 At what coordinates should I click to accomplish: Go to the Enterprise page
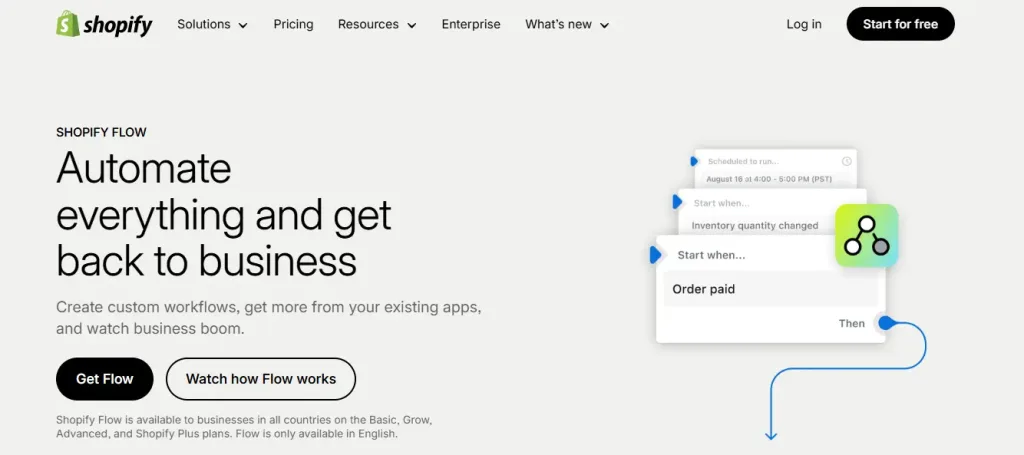(471, 24)
